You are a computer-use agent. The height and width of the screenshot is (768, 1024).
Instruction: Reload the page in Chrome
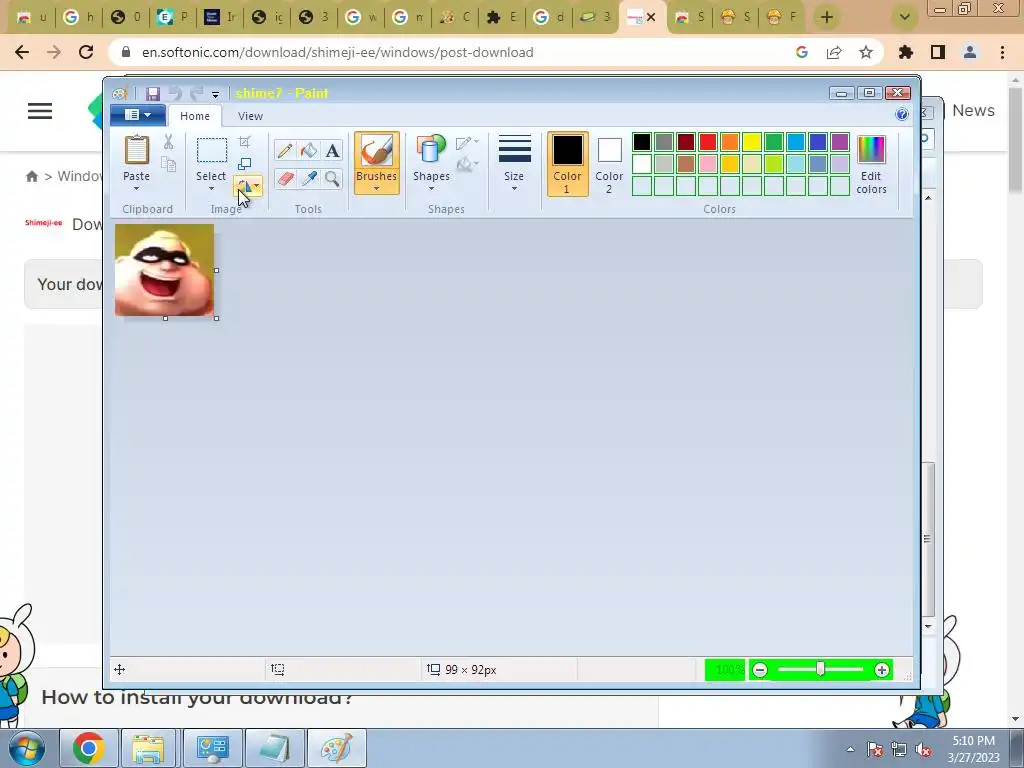point(86,52)
